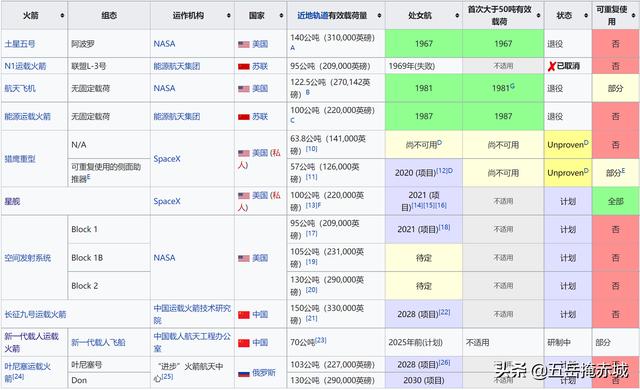Viewport: 640px width, 390px height.
Task: Open footnote [10] beside 63.8公吨 payload
Action: point(311,149)
